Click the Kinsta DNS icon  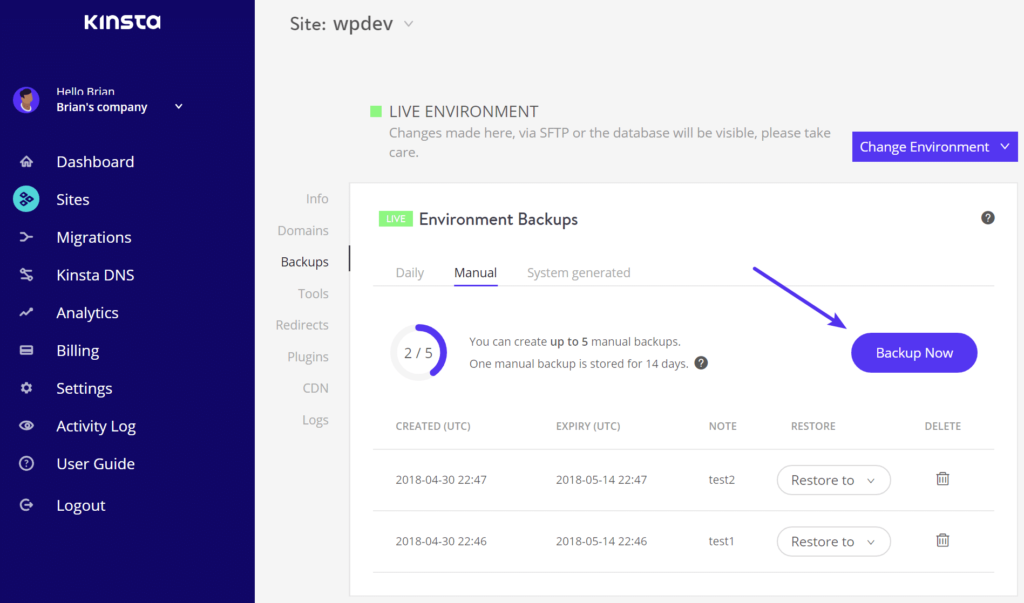tap(26, 275)
